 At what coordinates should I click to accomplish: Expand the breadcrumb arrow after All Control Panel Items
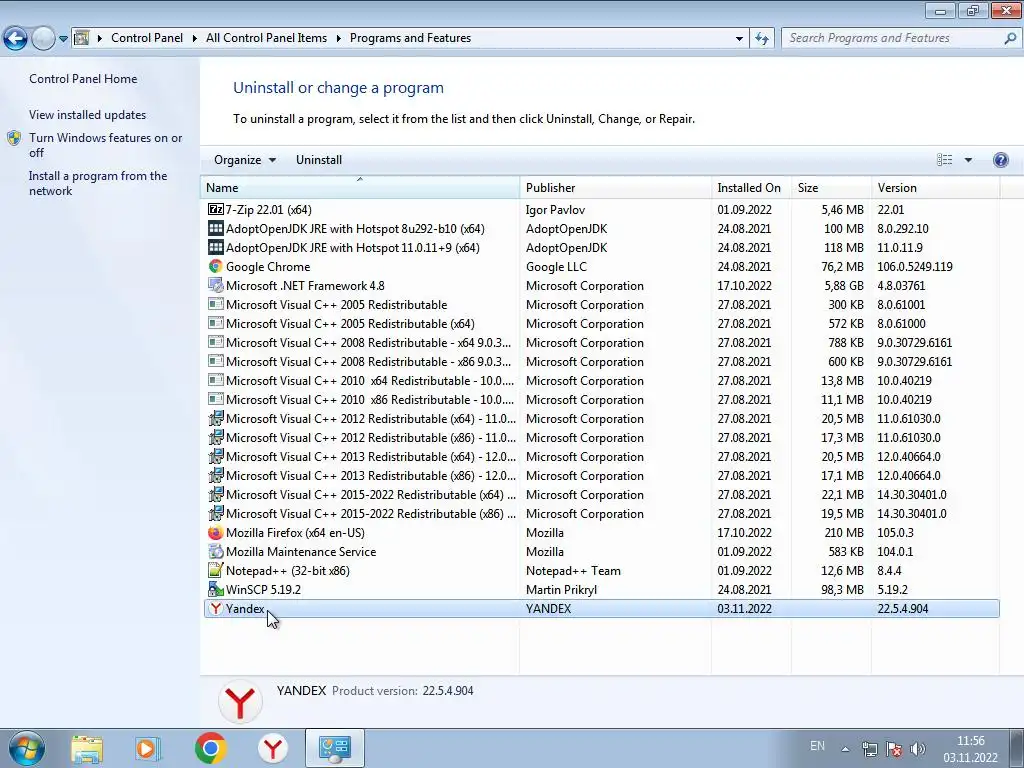click(x=339, y=39)
